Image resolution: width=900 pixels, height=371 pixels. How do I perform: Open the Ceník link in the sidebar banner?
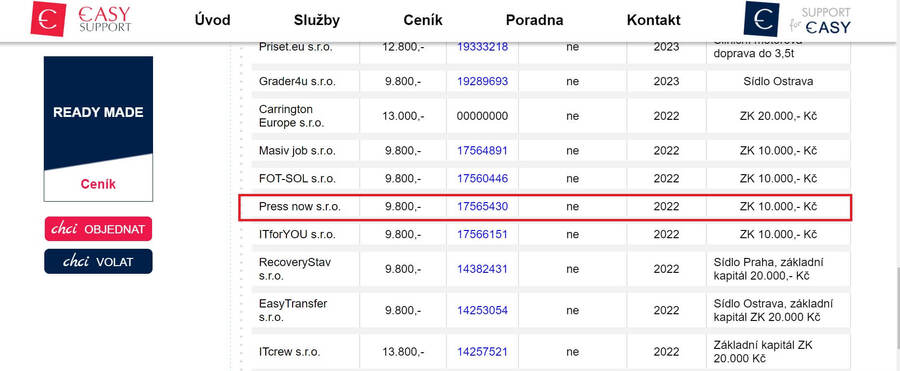98,184
